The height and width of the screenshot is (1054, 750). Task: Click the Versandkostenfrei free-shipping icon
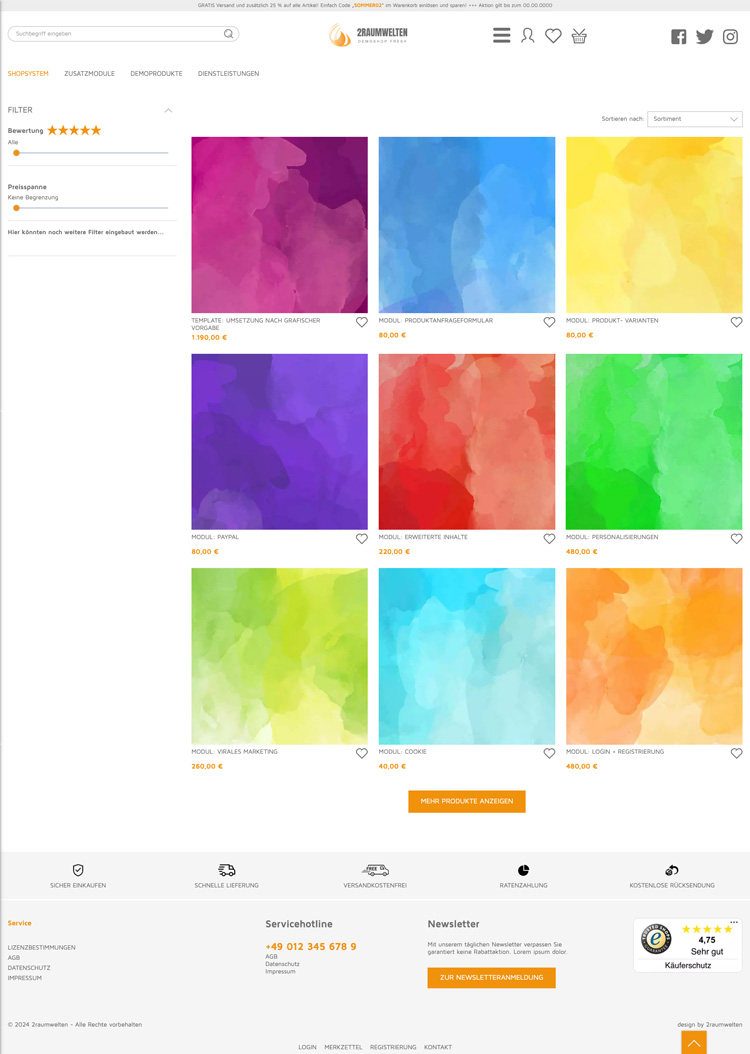coord(375,870)
